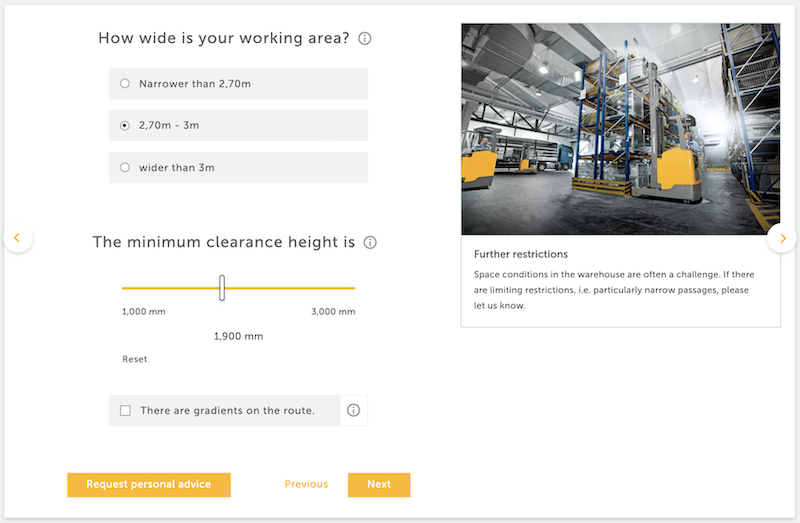Image resolution: width=800 pixels, height=523 pixels.
Task: Go back using the 'Previous' link
Action: [x=306, y=484]
